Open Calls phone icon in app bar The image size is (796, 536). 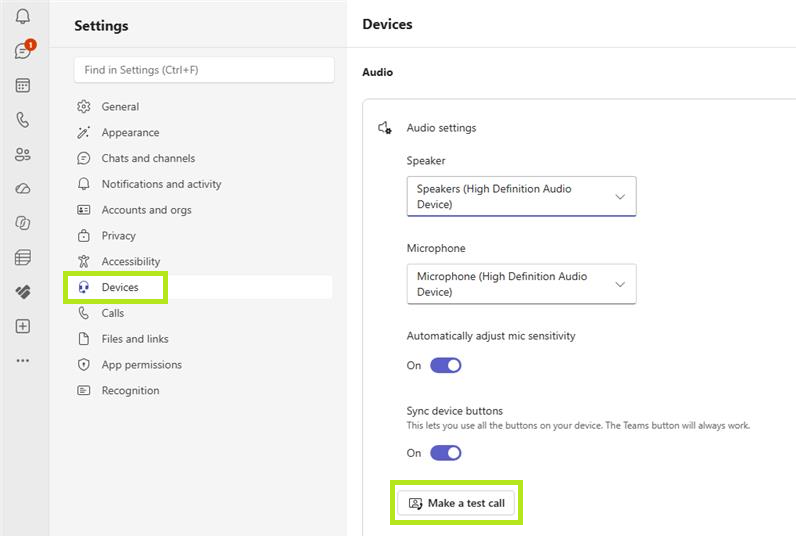(22, 120)
